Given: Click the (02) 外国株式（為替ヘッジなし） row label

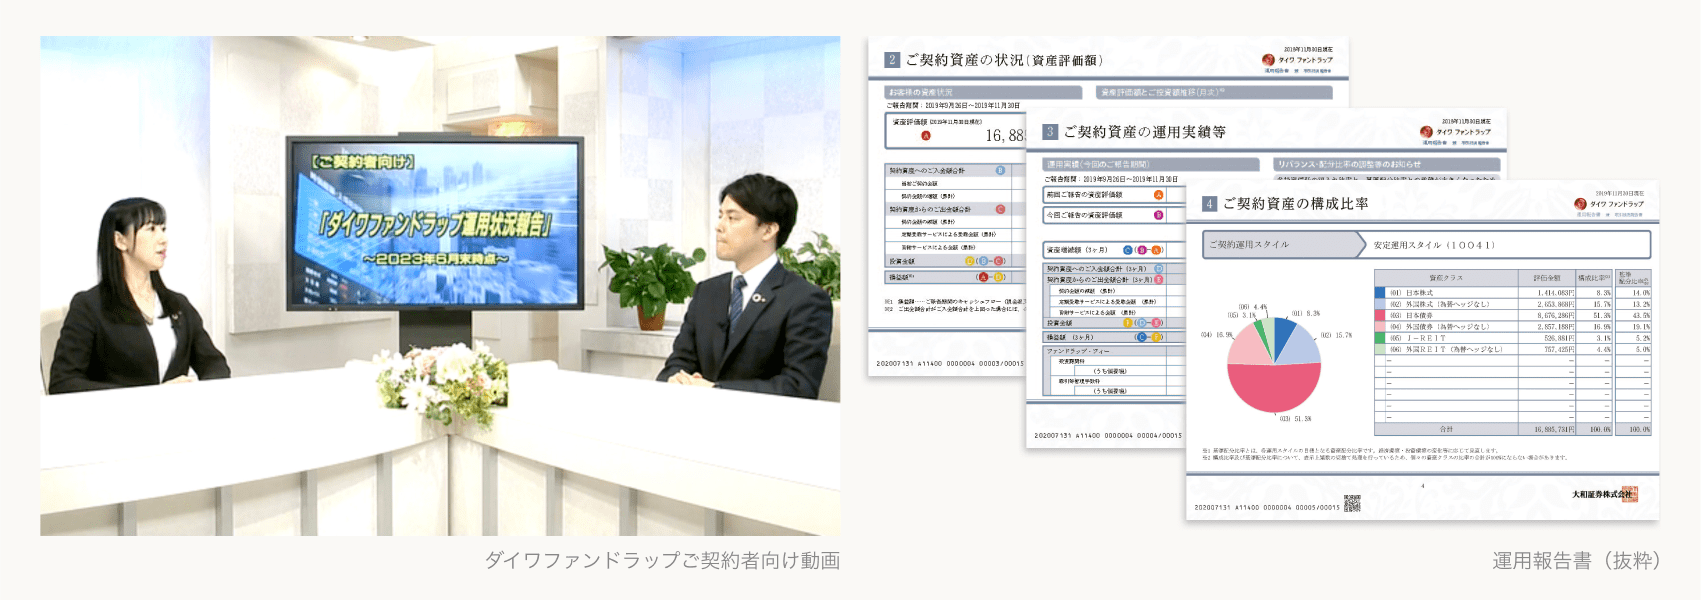Looking at the screenshot, I should coord(1439,304).
